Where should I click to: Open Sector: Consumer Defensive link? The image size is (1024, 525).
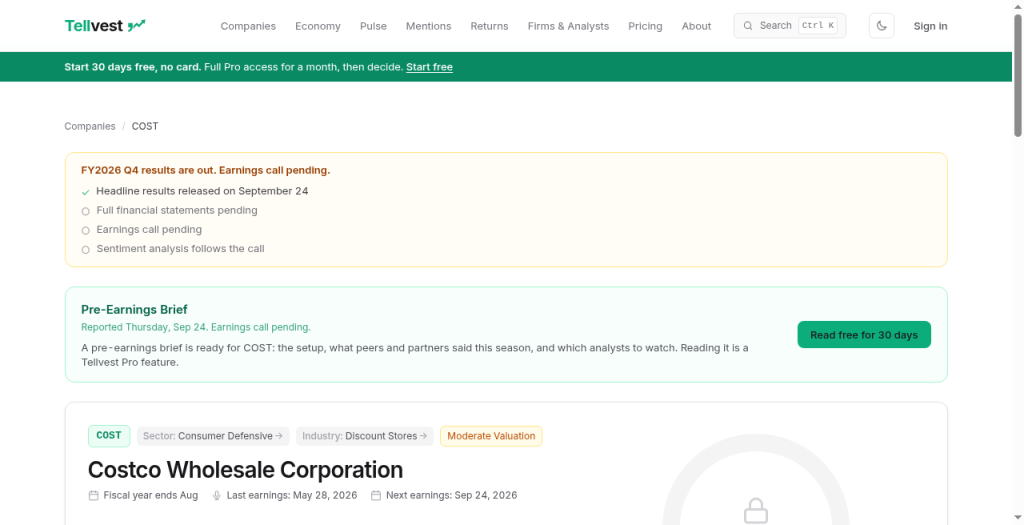(x=213, y=436)
